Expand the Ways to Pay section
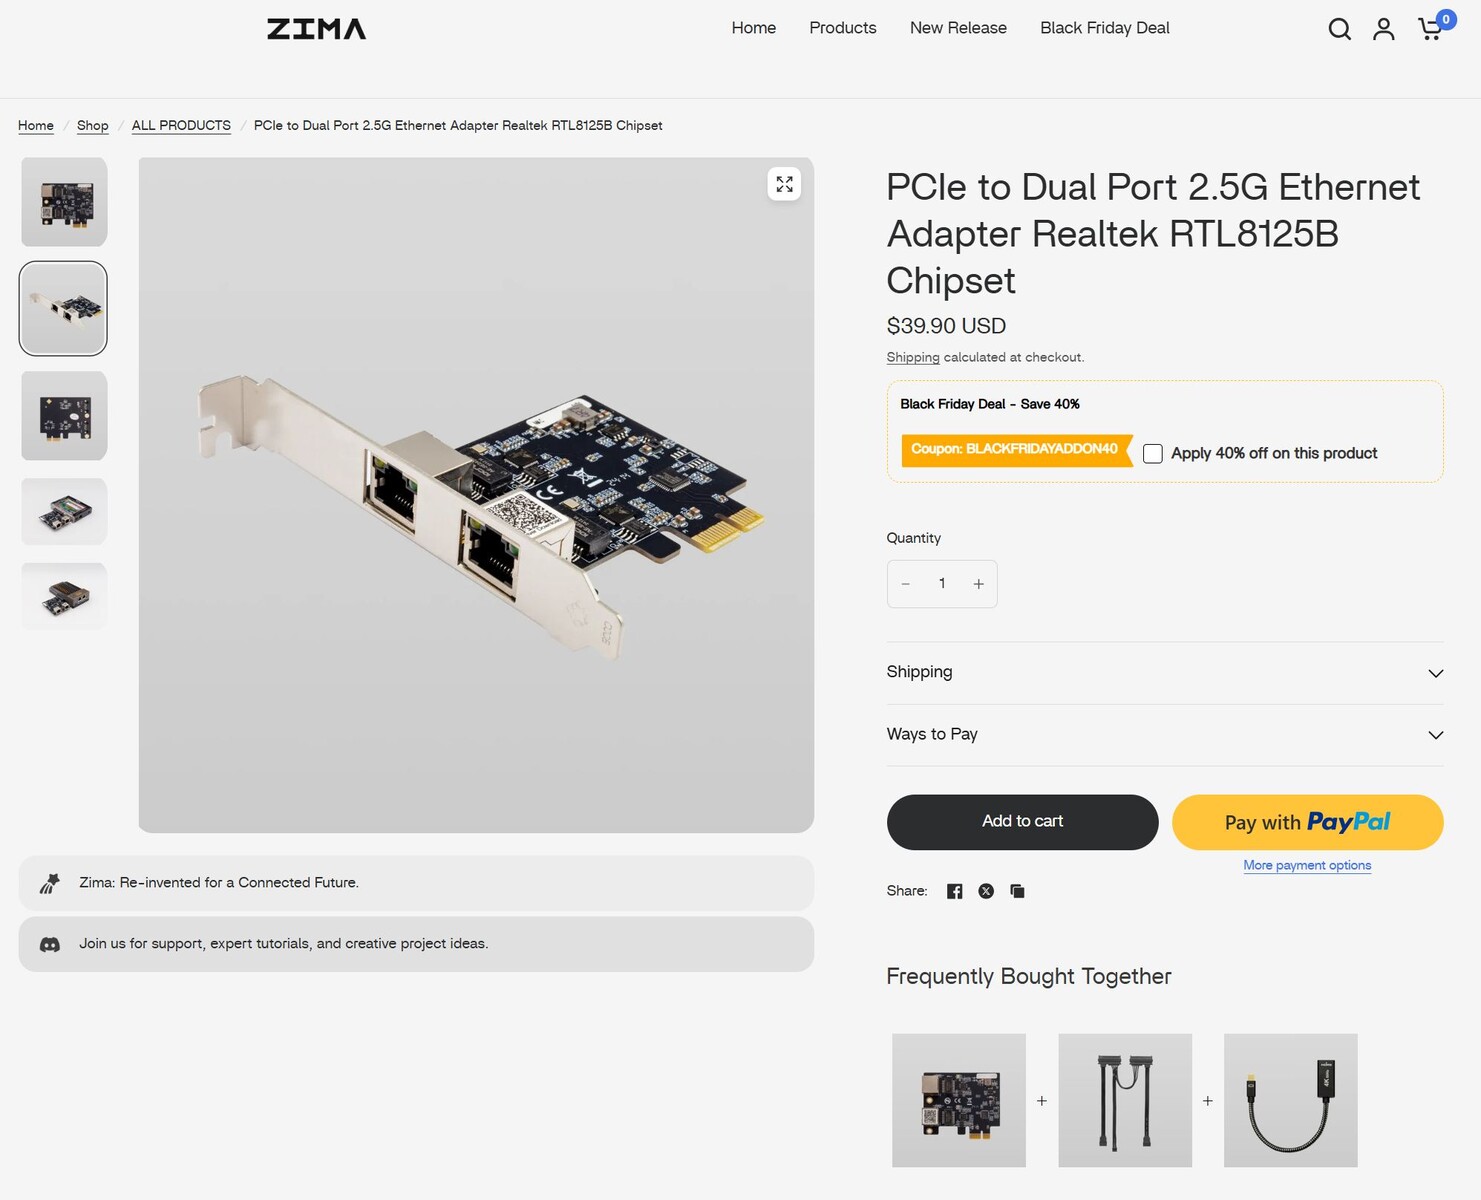Viewport: 1481px width, 1200px height. pyautogui.click(x=1164, y=735)
